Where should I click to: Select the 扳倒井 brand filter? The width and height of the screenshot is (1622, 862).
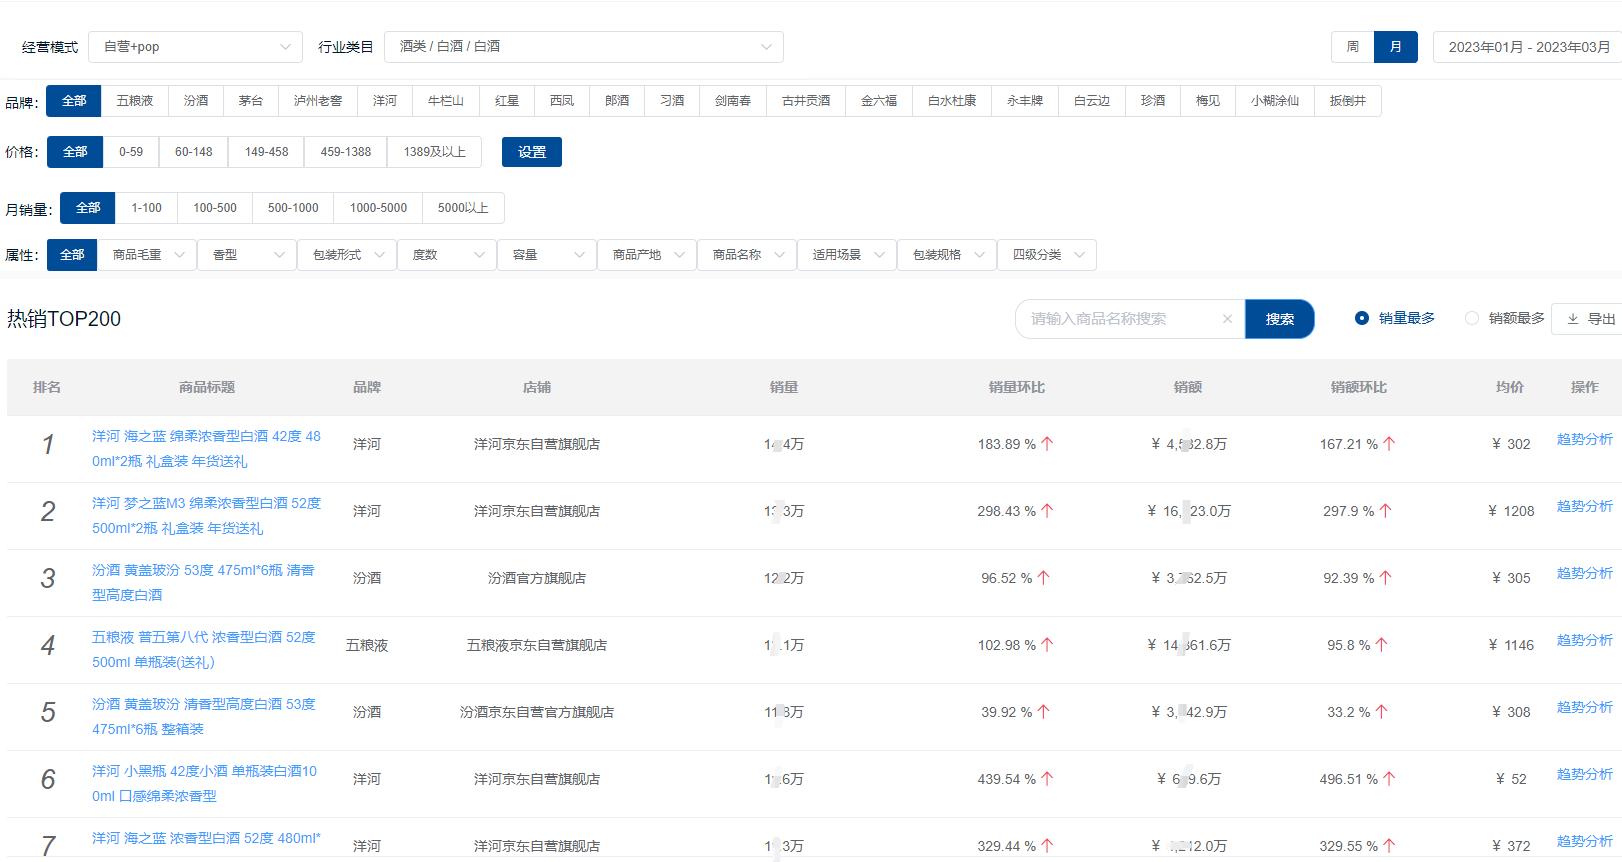[1348, 101]
